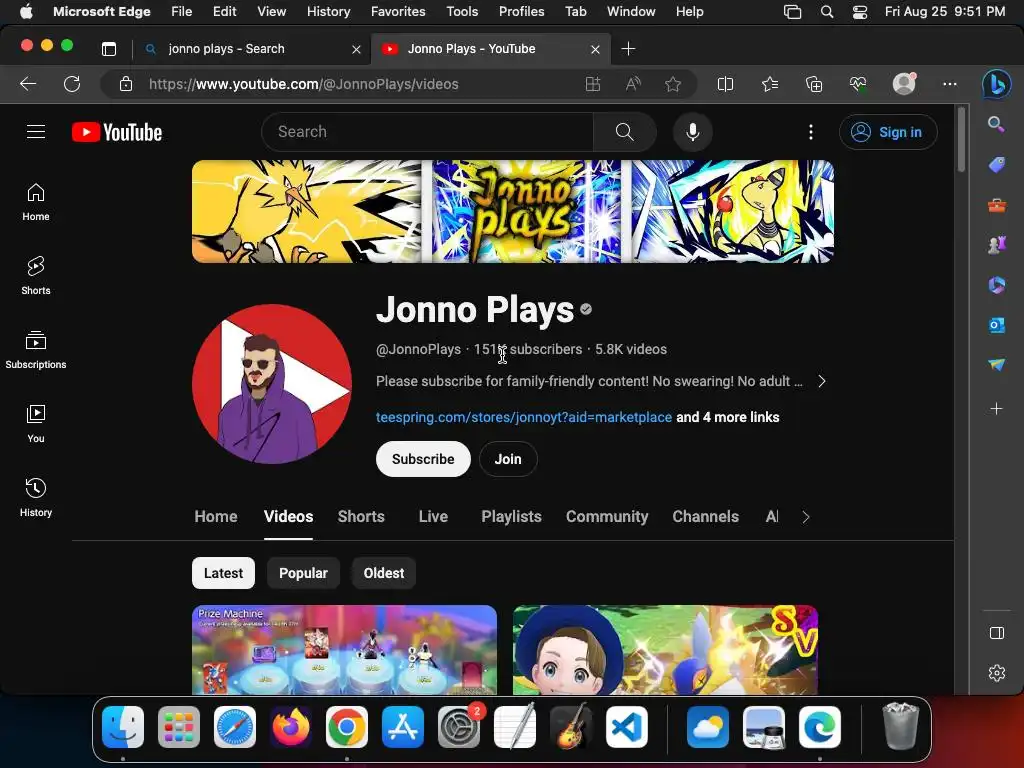
Task: Expand the channel description arrow
Action: [x=822, y=381]
